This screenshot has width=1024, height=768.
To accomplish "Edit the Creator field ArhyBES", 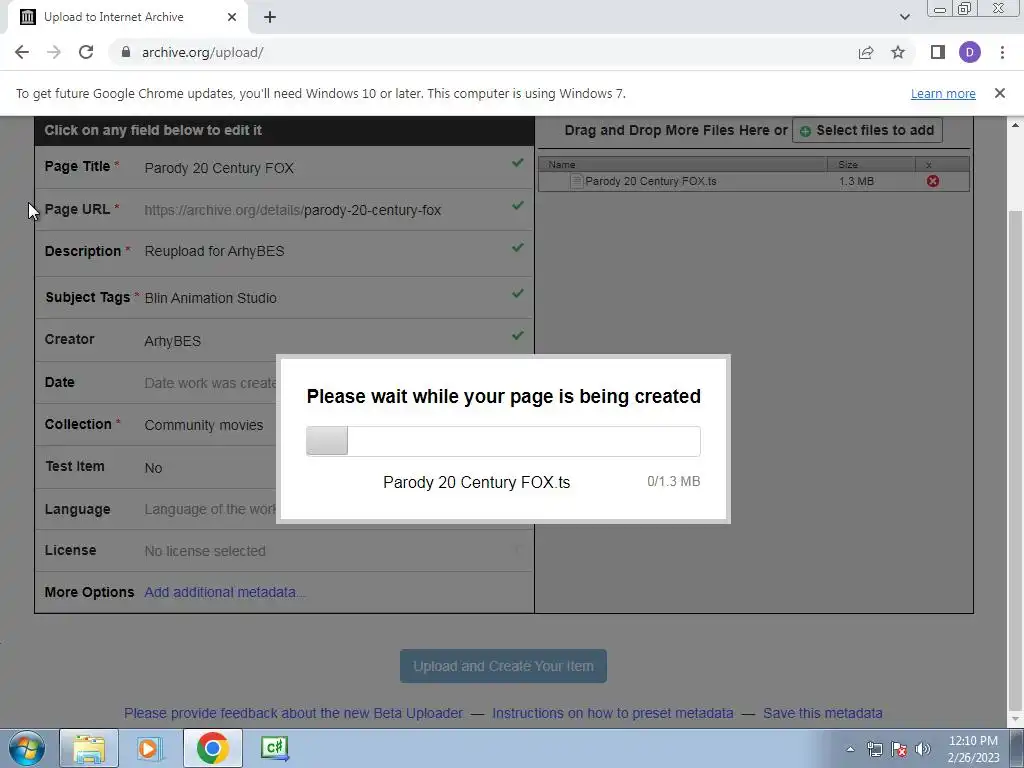I will click(x=172, y=341).
